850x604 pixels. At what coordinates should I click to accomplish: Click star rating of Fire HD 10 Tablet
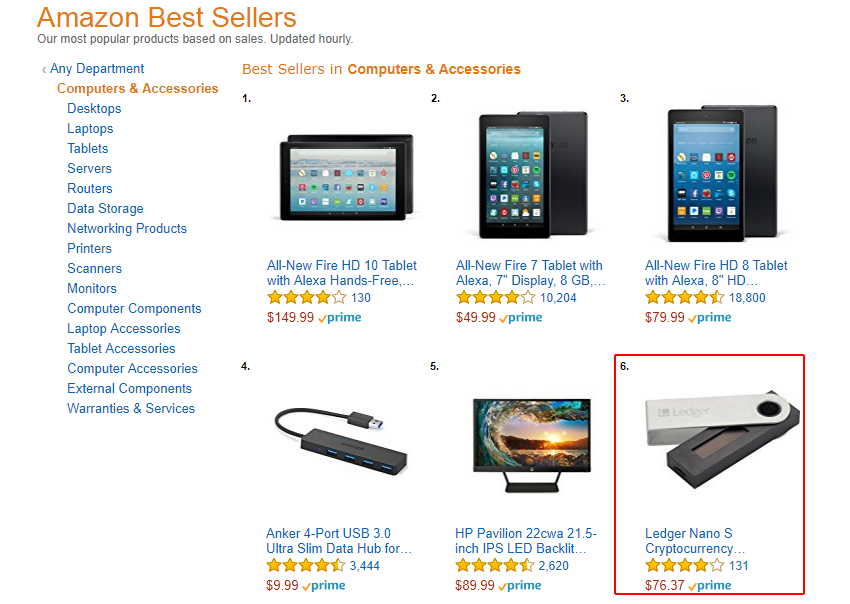[306, 298]
